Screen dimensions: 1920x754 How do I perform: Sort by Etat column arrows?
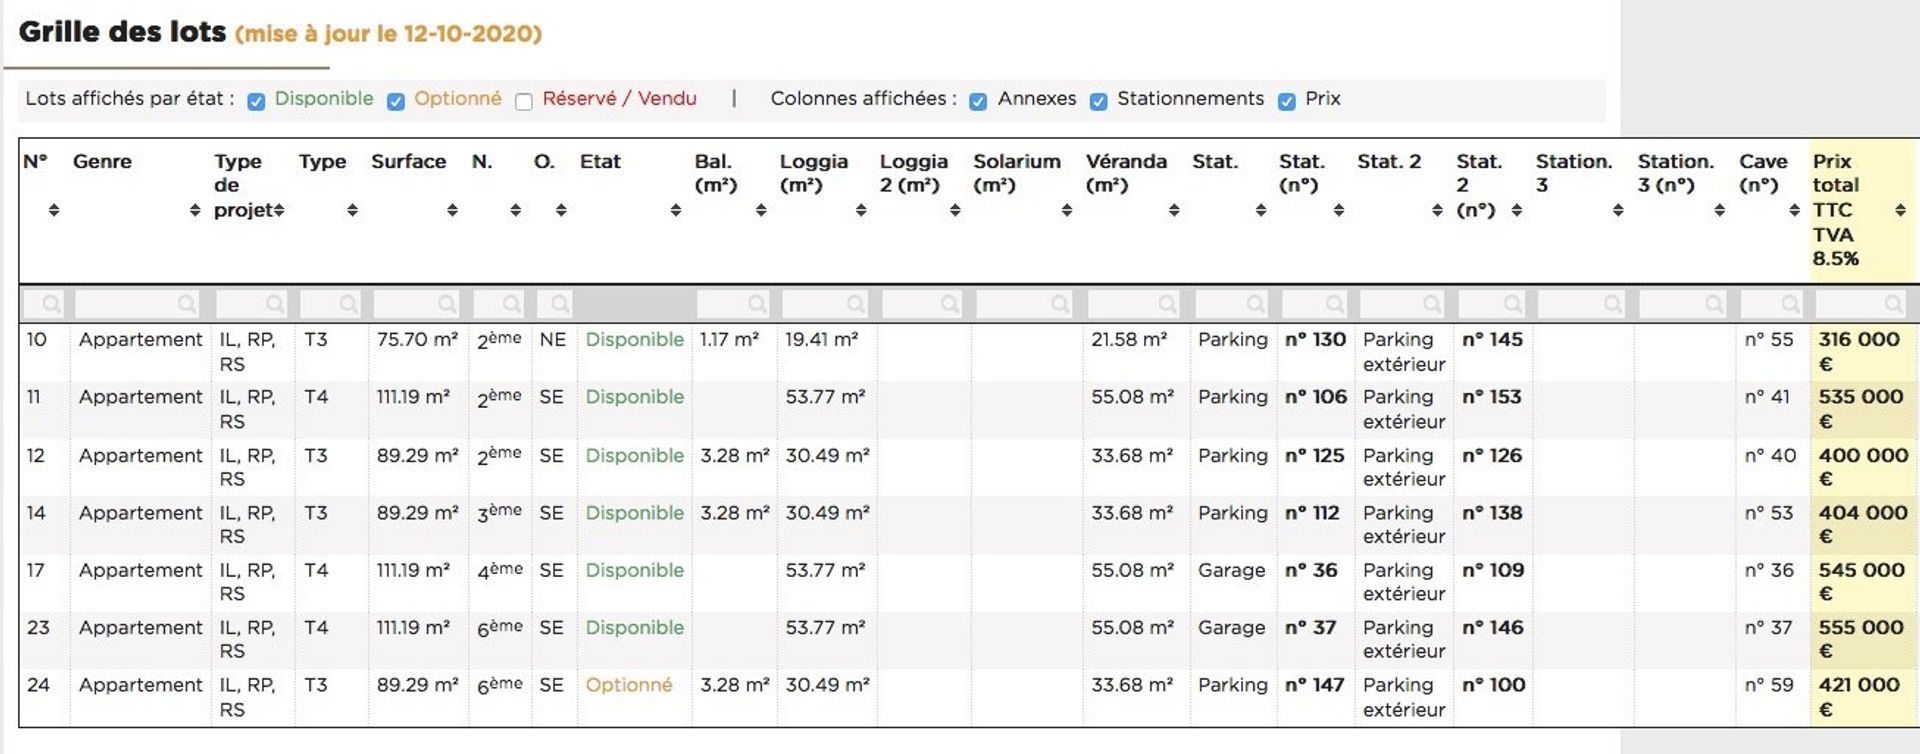coord(676,210)
